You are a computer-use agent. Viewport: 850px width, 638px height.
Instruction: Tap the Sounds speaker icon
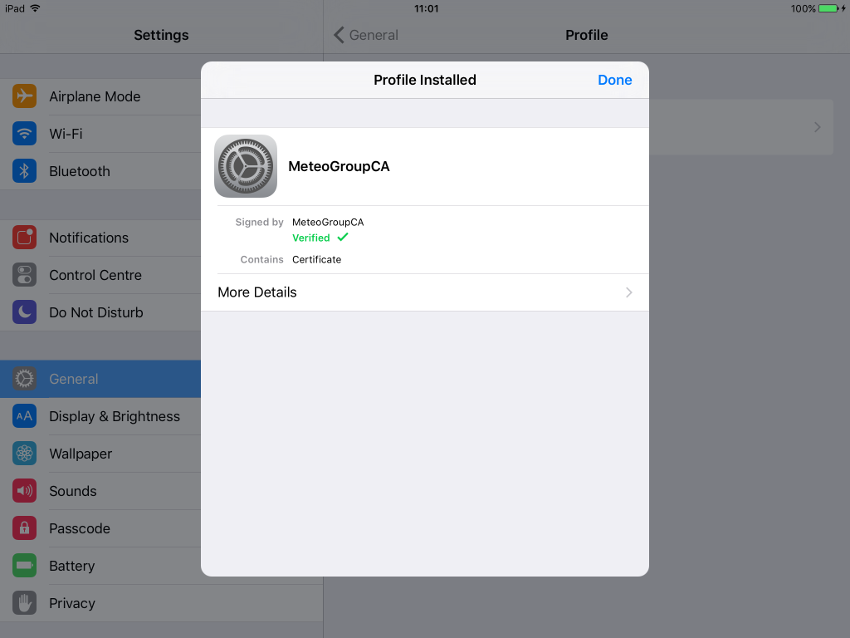(x=25, y=491)
